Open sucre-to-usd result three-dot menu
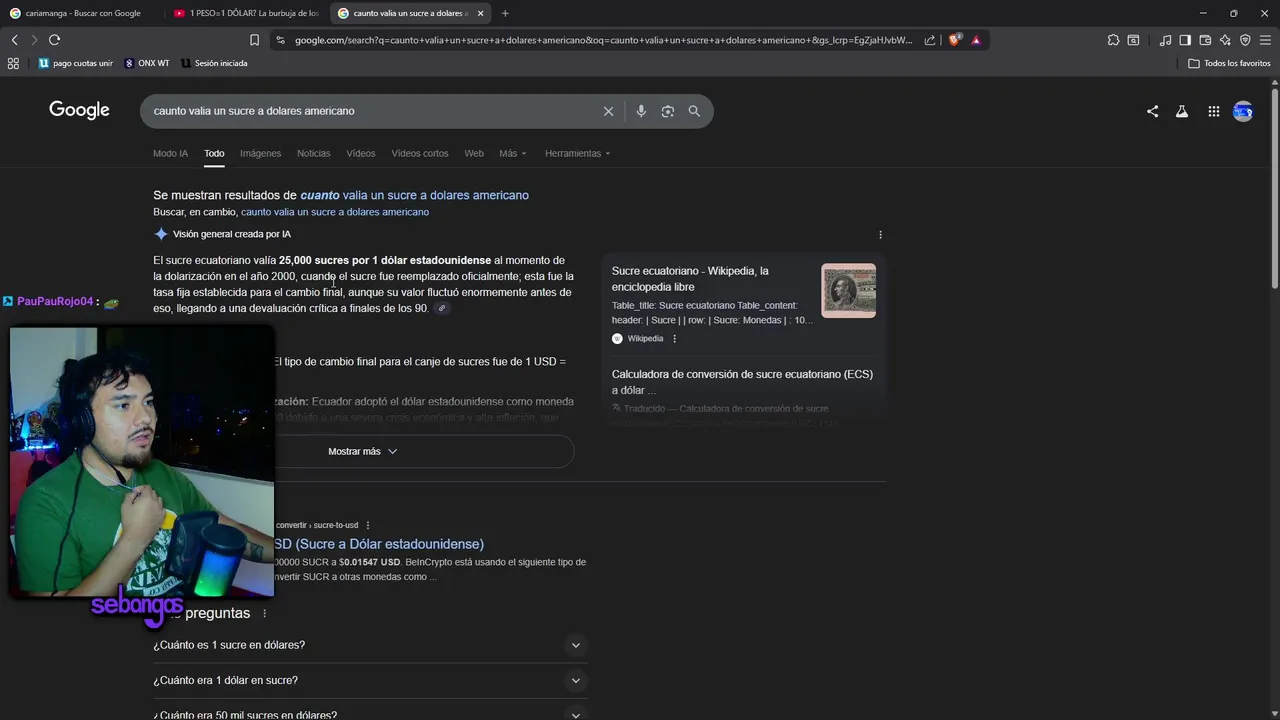 368,525
